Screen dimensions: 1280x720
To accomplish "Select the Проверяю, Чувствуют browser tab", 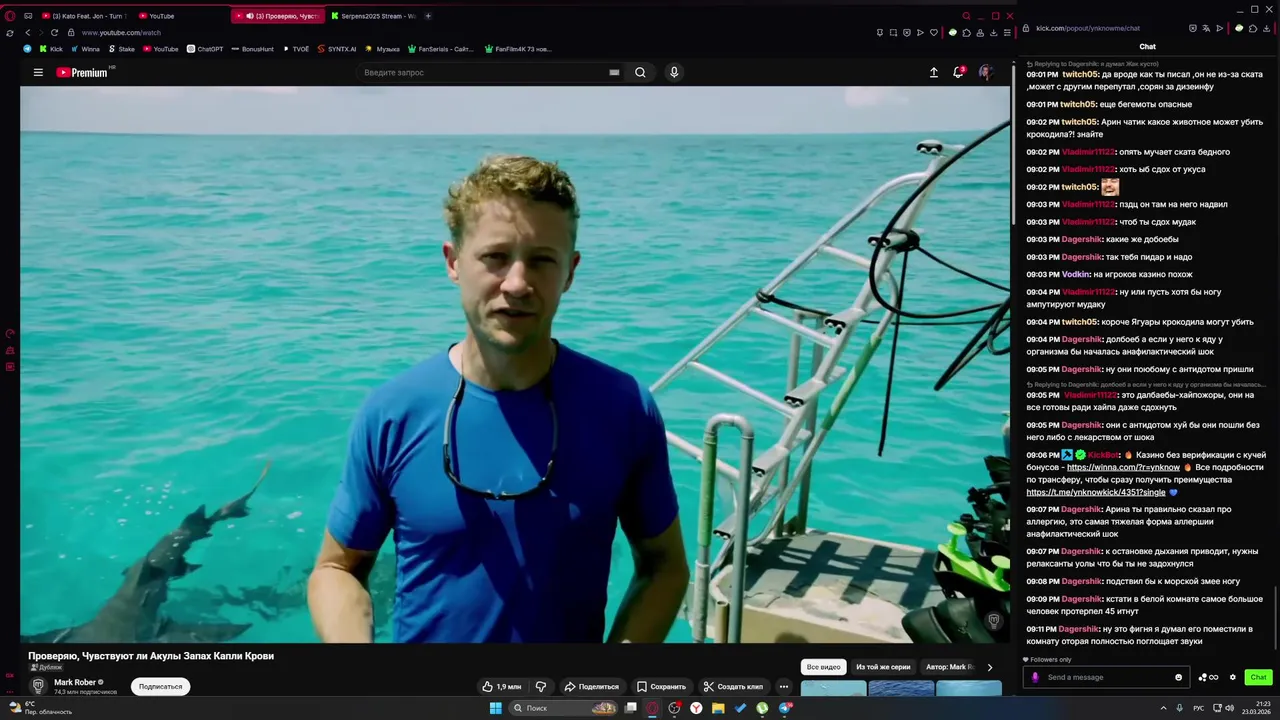I will pos(279,16).
